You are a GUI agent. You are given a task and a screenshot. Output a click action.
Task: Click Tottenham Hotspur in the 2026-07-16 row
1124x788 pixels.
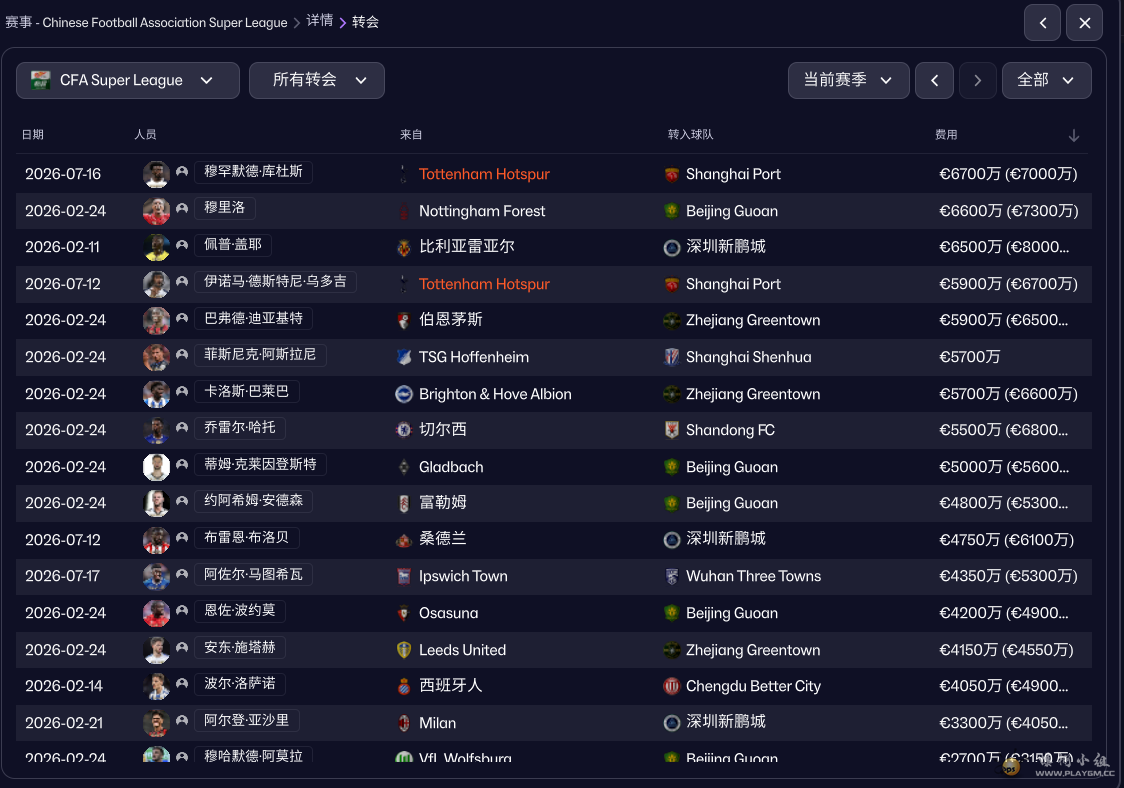coord(484,174)
